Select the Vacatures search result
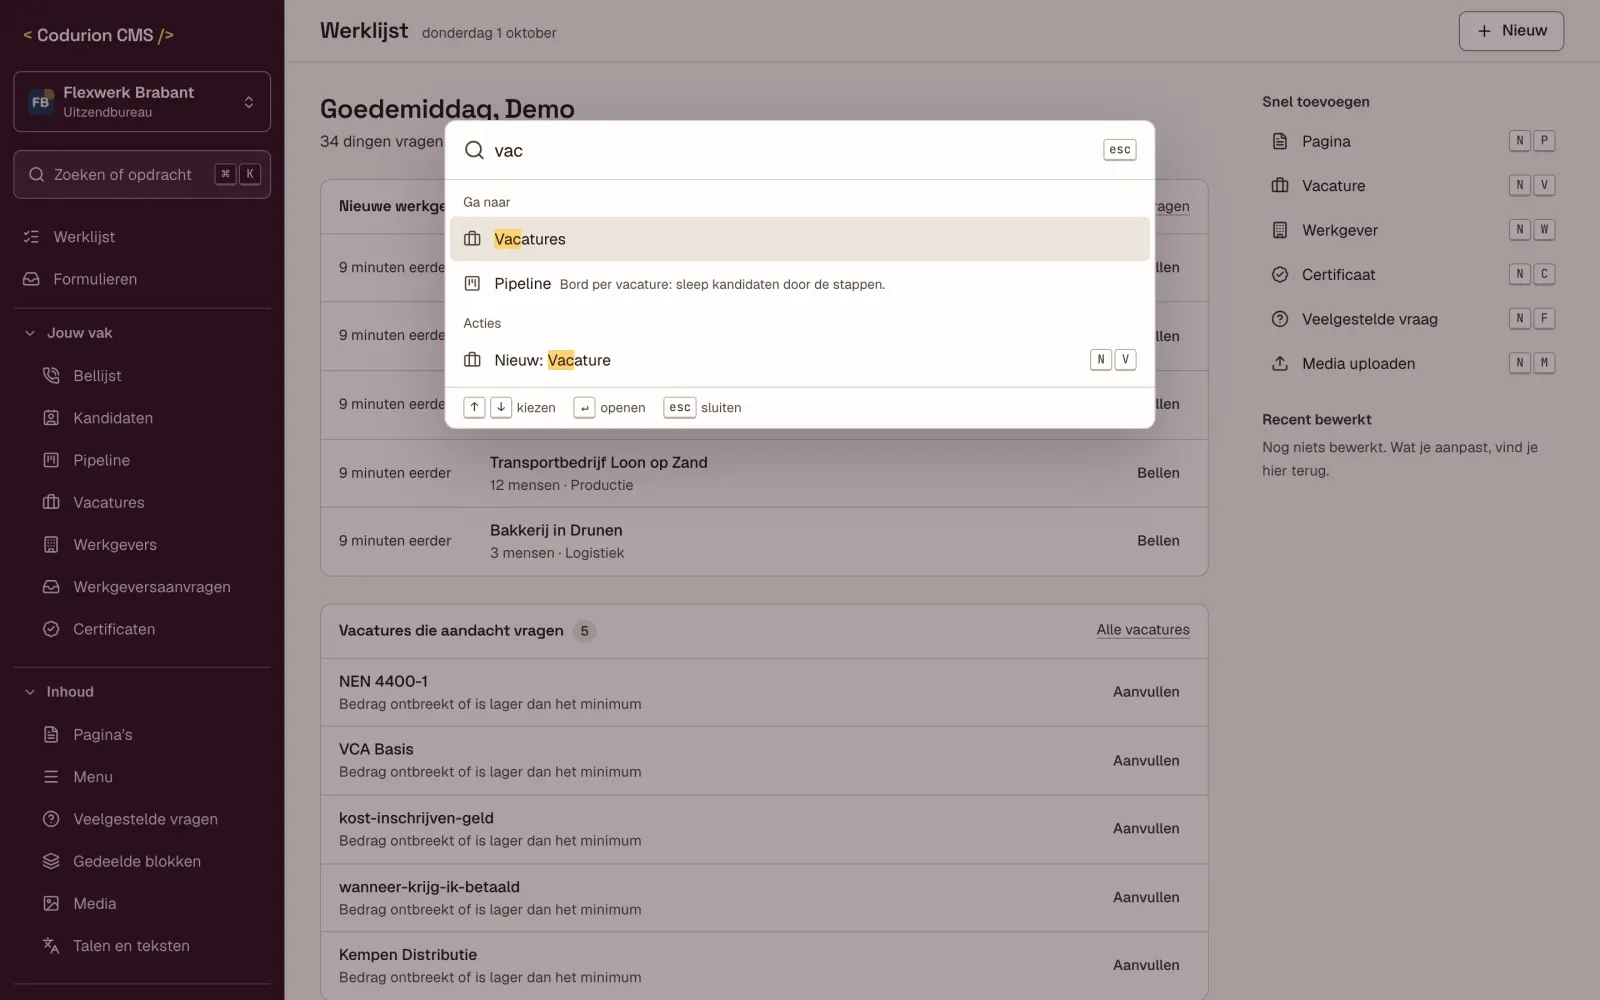 799,239
